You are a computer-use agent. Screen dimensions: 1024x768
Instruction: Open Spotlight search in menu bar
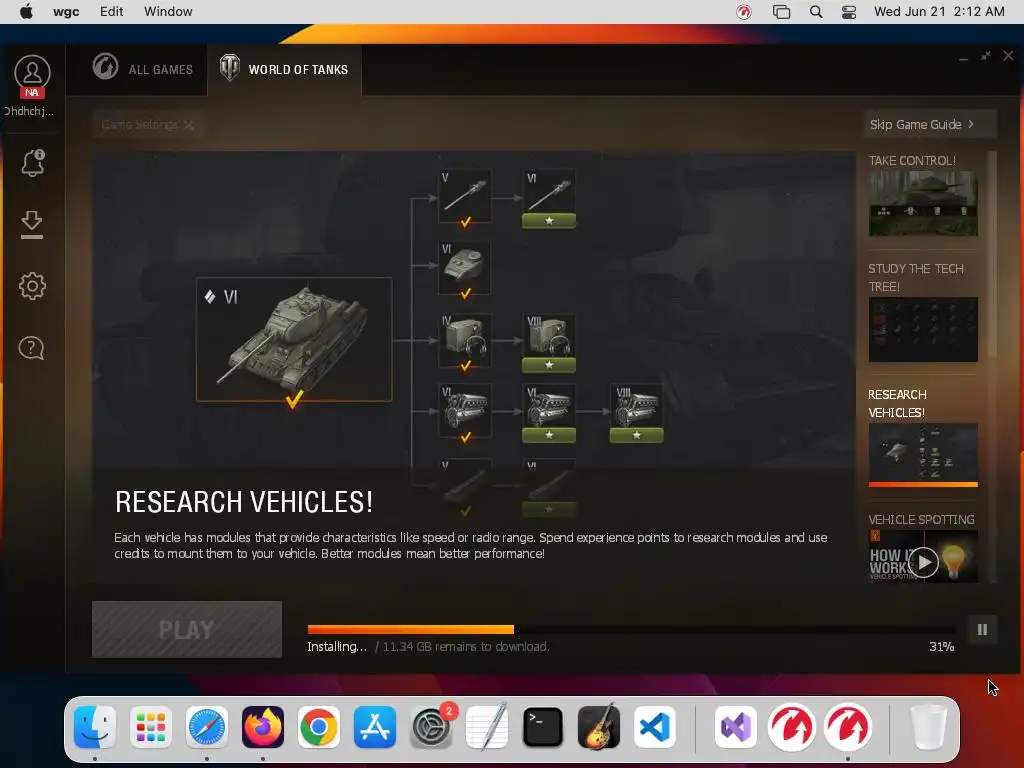coord(816,12)
